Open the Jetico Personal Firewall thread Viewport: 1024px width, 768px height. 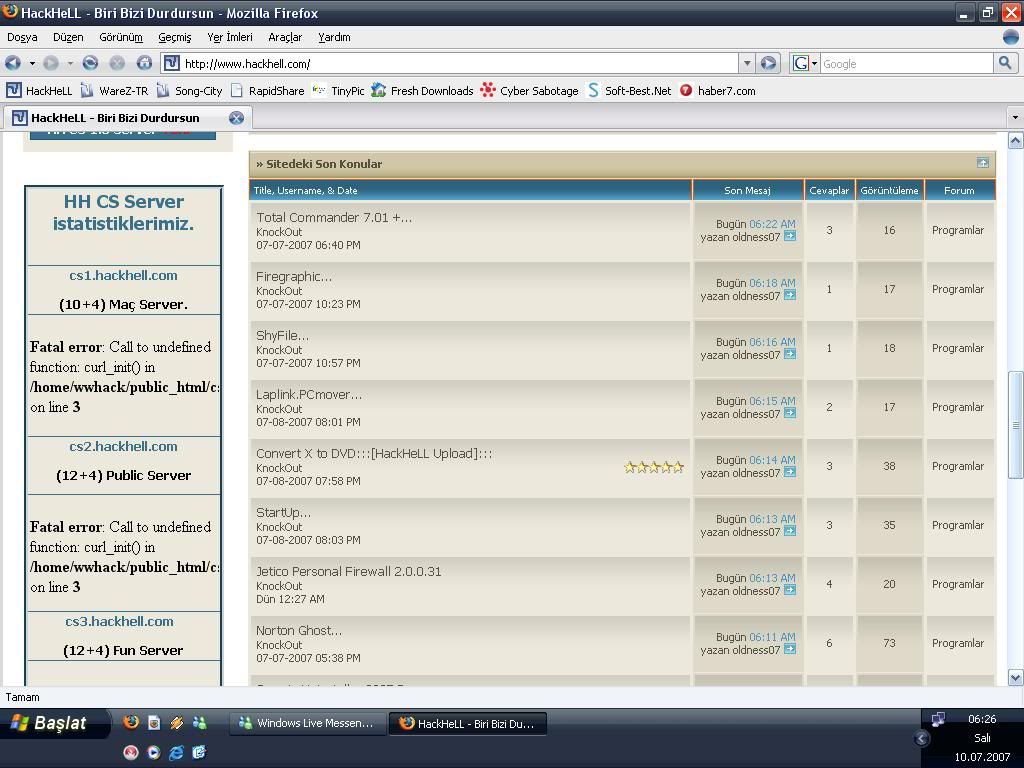coord(349,571)
